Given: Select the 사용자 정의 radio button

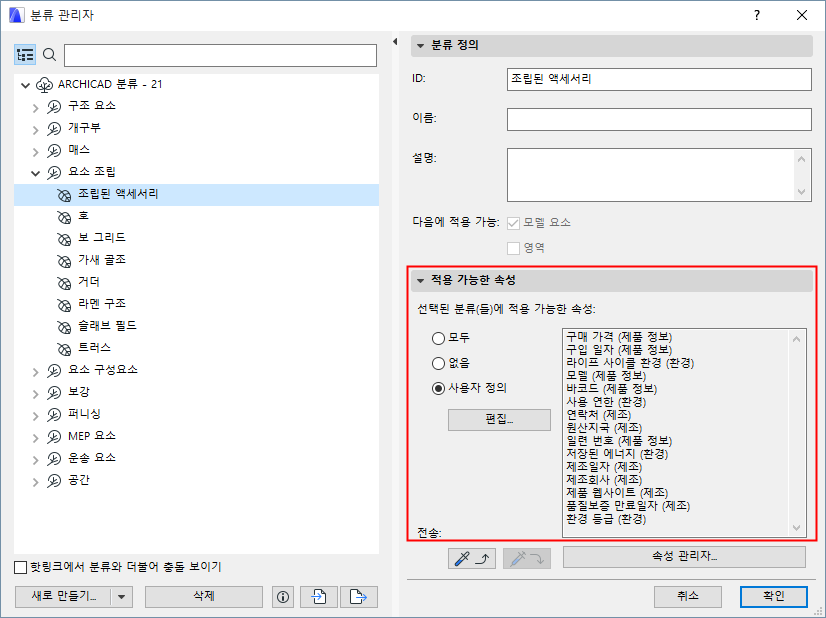Looking at the screenshot, I should [438, 389].
